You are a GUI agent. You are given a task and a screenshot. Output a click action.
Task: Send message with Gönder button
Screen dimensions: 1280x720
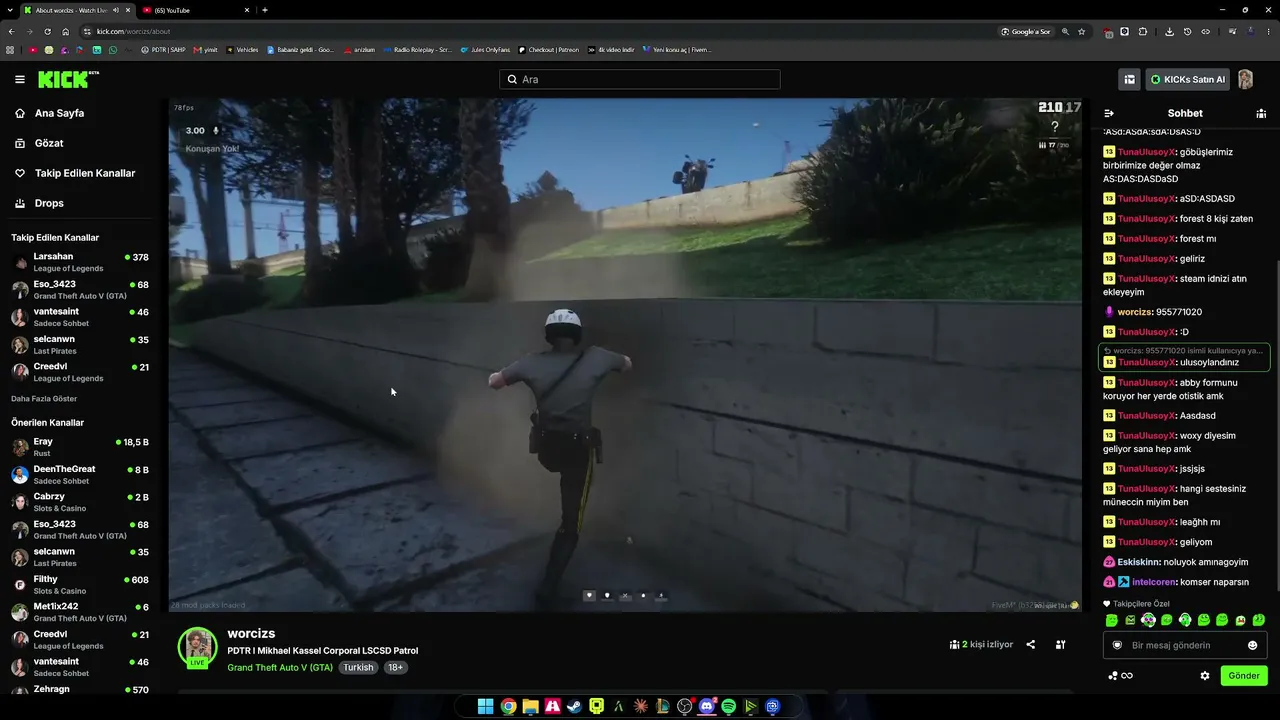[x=1244, y=676]
